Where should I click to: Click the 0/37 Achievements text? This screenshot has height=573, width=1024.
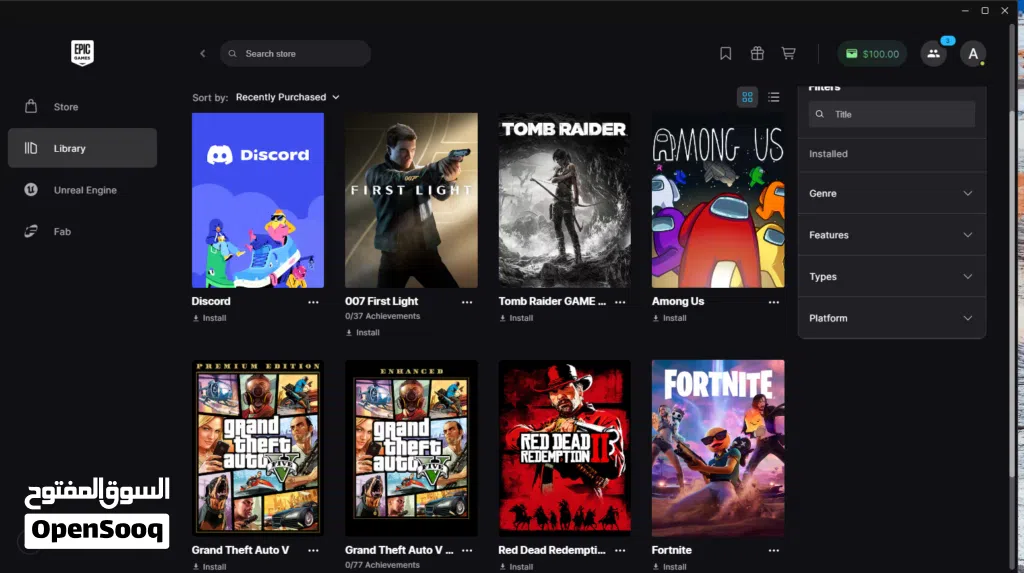click(x=383, y=316)
